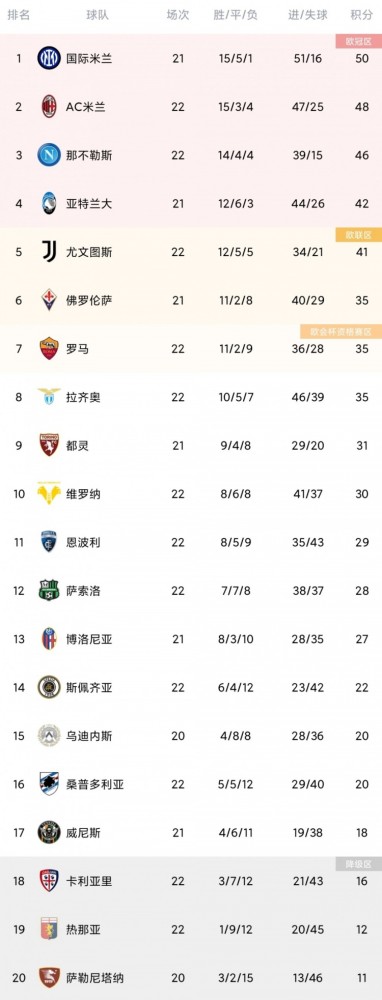The height and width of the screenshot is (1000, 382).
Task: Click the 进/失球 column header
Action: [x=307, y=15]
